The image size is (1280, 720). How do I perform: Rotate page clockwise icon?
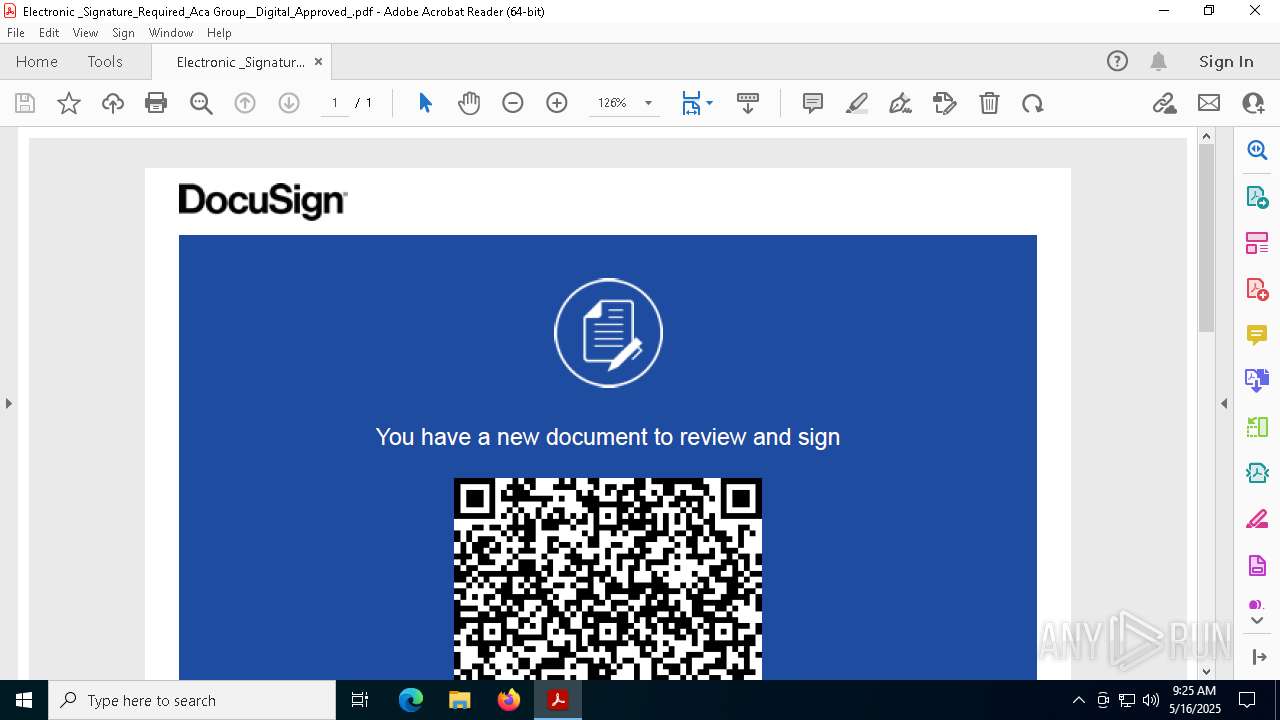coord(1033,103)
